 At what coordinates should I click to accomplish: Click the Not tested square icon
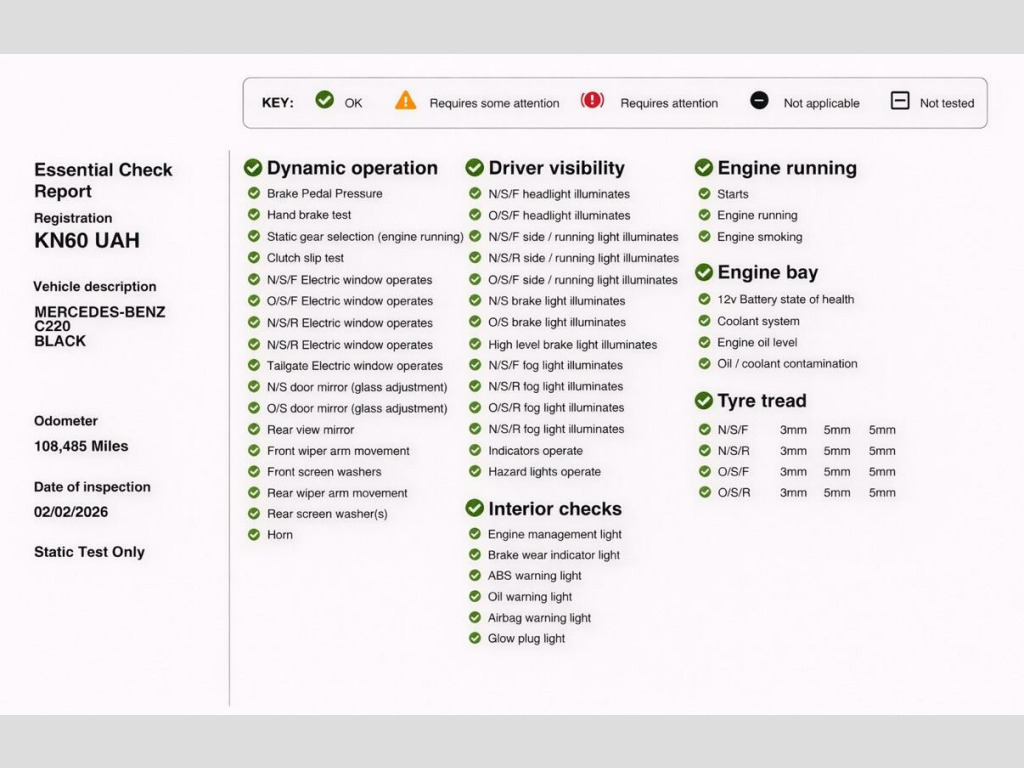pyautogui.click(x=900, y=101)
